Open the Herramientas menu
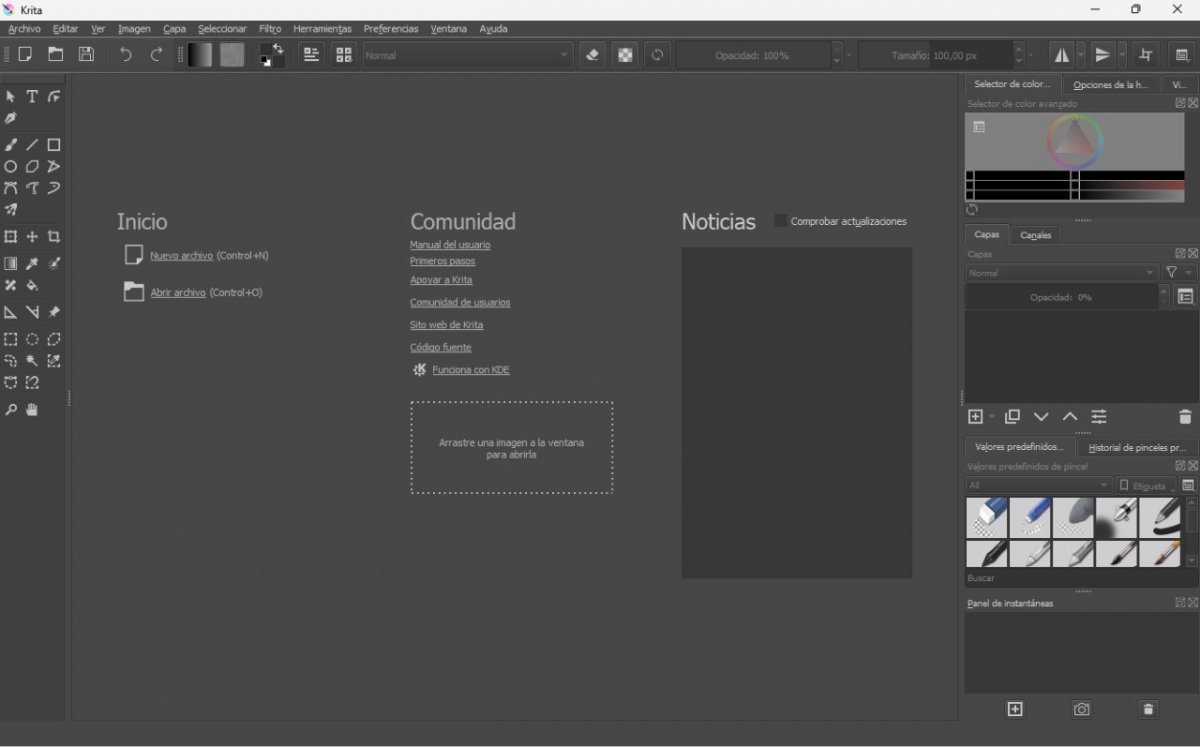Screen dimensions: 1200x747 point(322,29)
